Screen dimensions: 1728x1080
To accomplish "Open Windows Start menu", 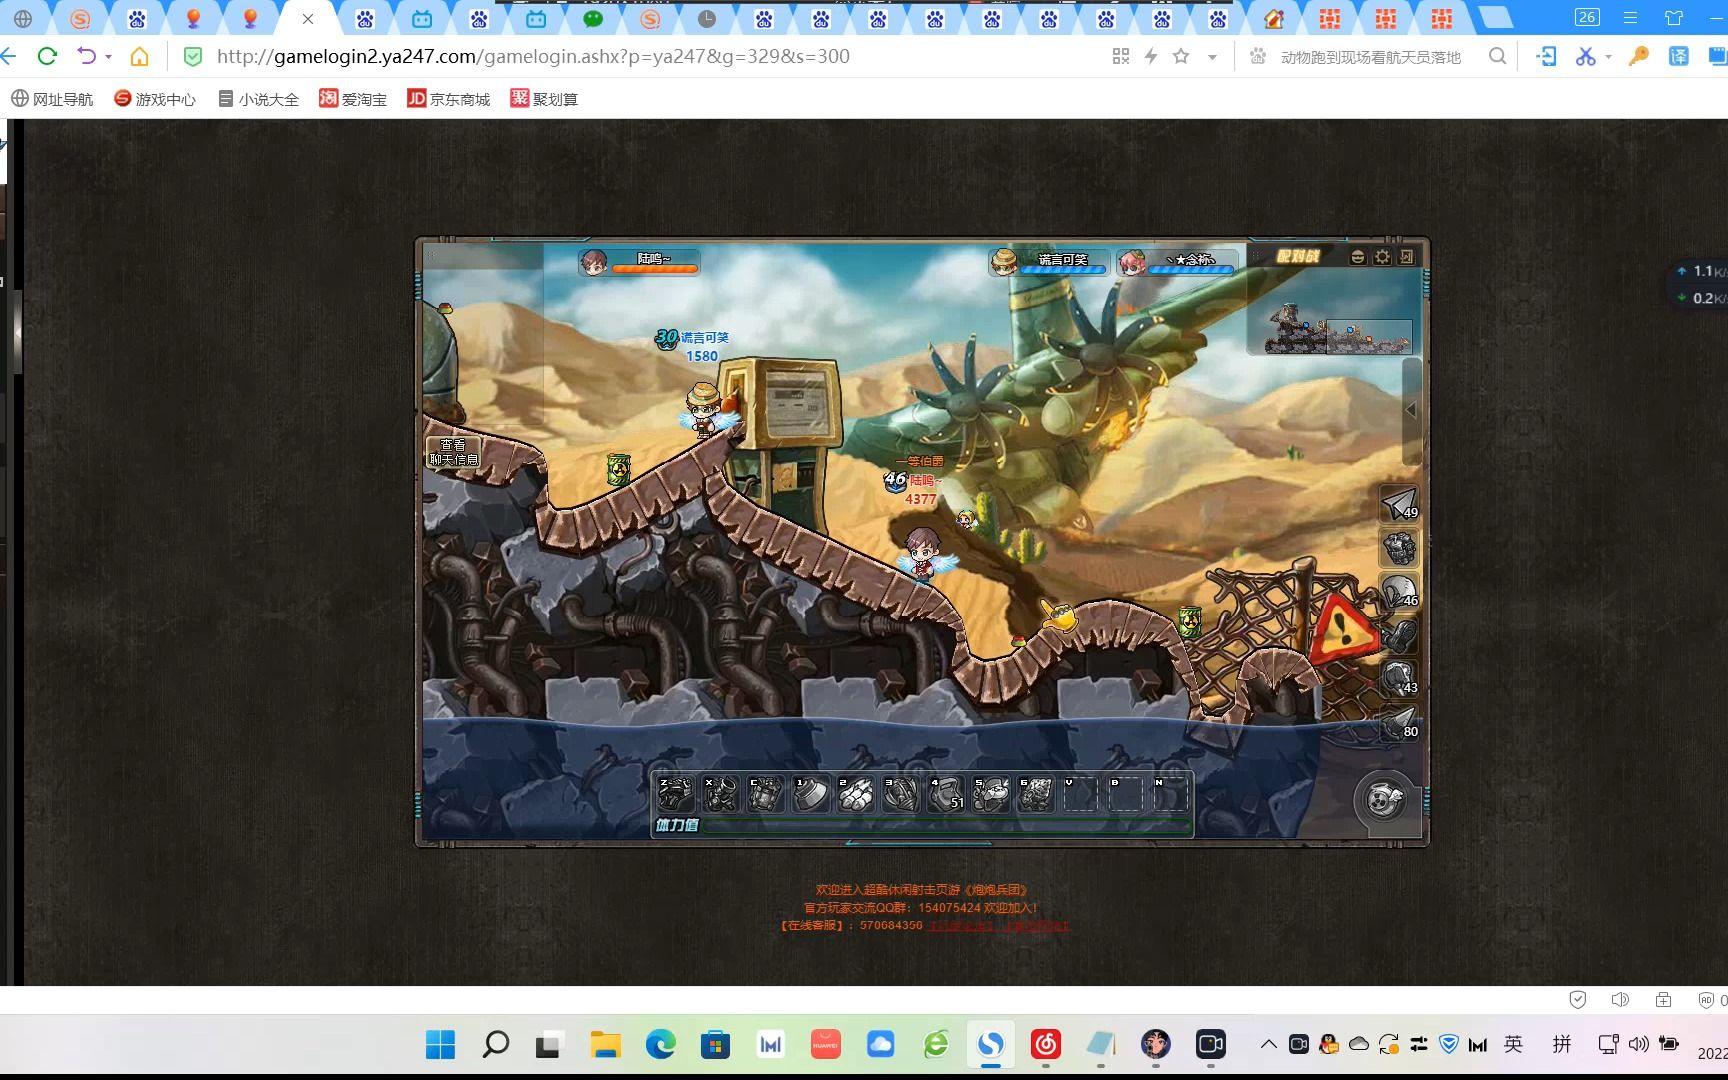I will point(440,1045).
